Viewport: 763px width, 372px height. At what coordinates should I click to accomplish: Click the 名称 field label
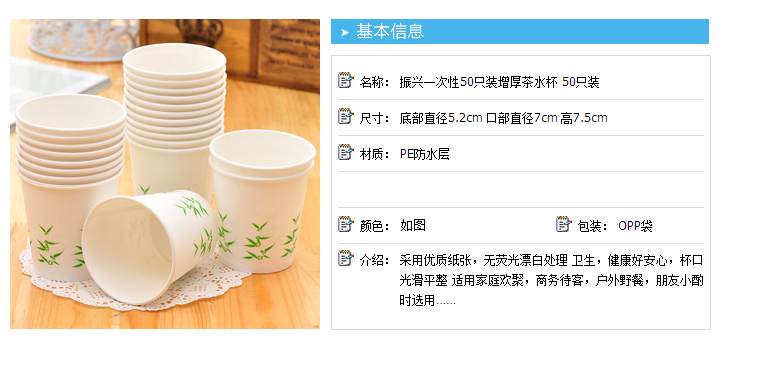click(375, 82)
